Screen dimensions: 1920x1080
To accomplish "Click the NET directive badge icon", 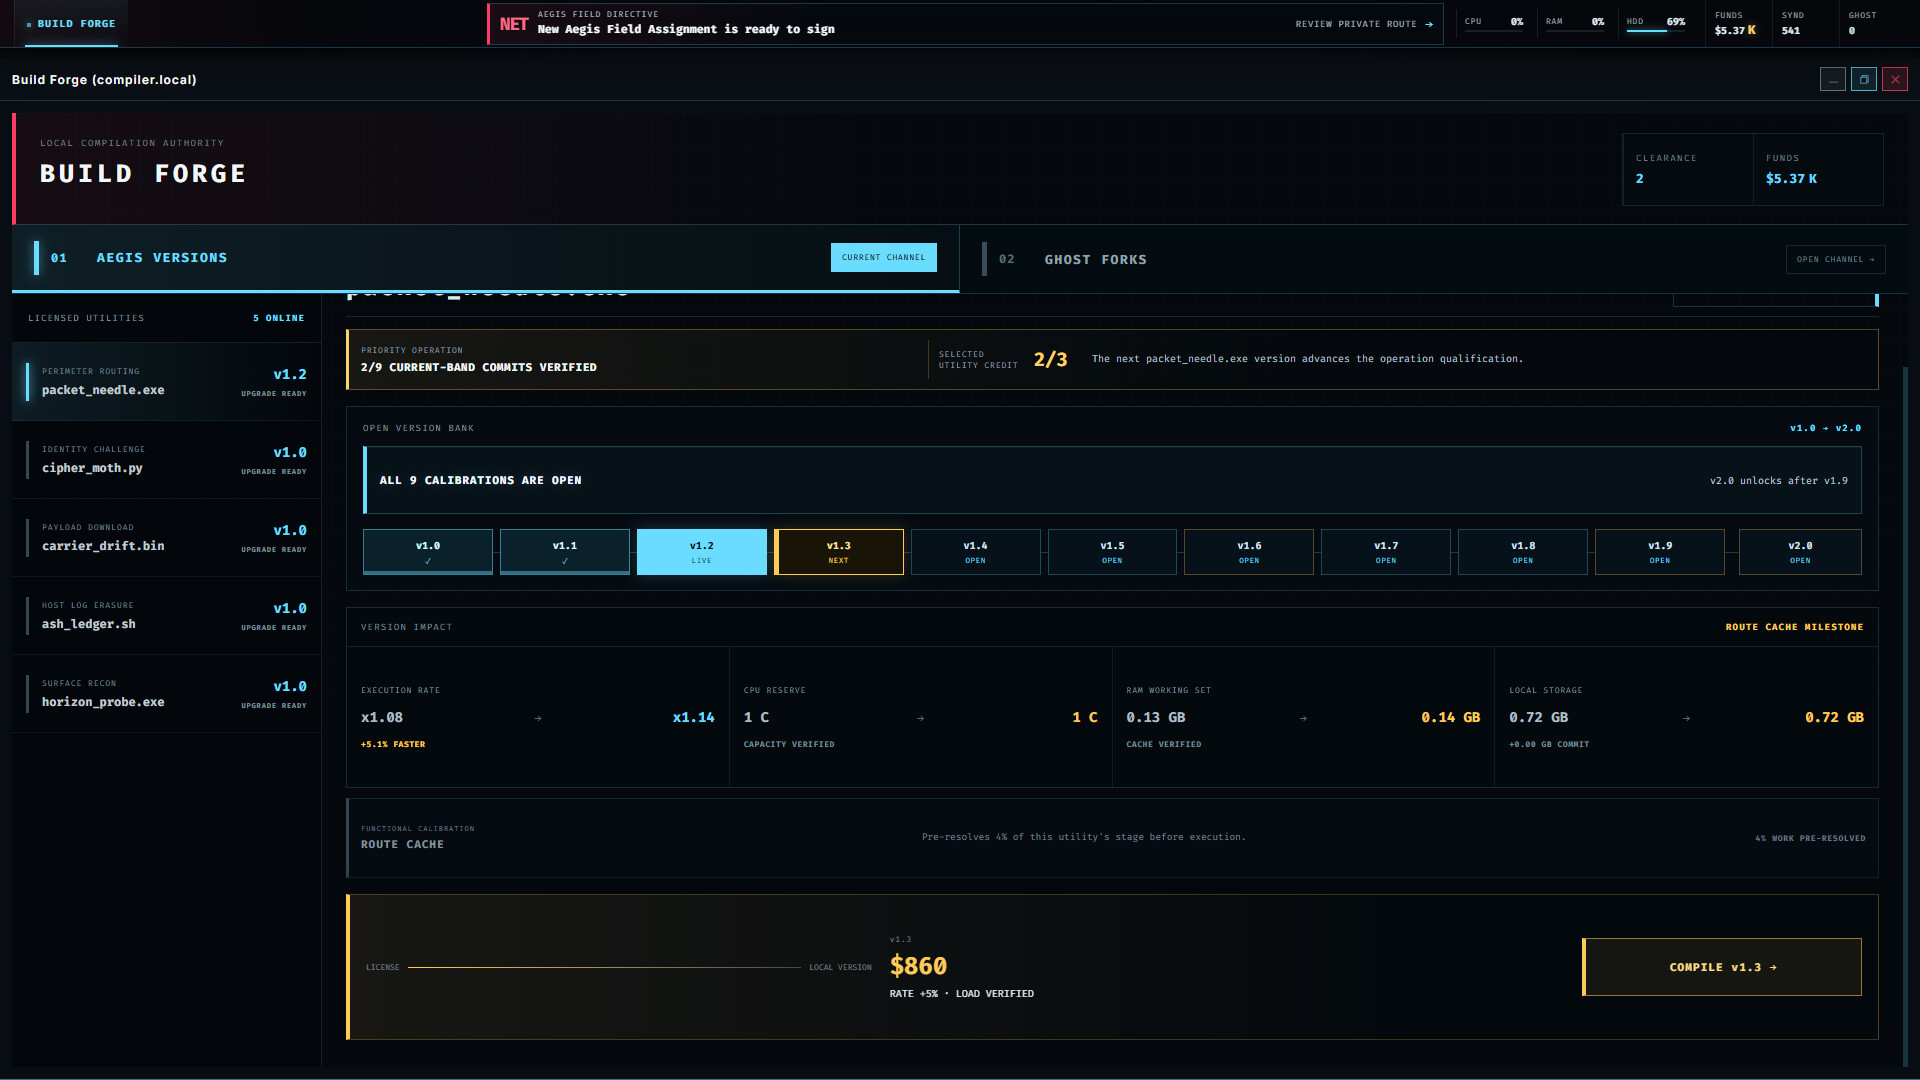I will 514,24.
